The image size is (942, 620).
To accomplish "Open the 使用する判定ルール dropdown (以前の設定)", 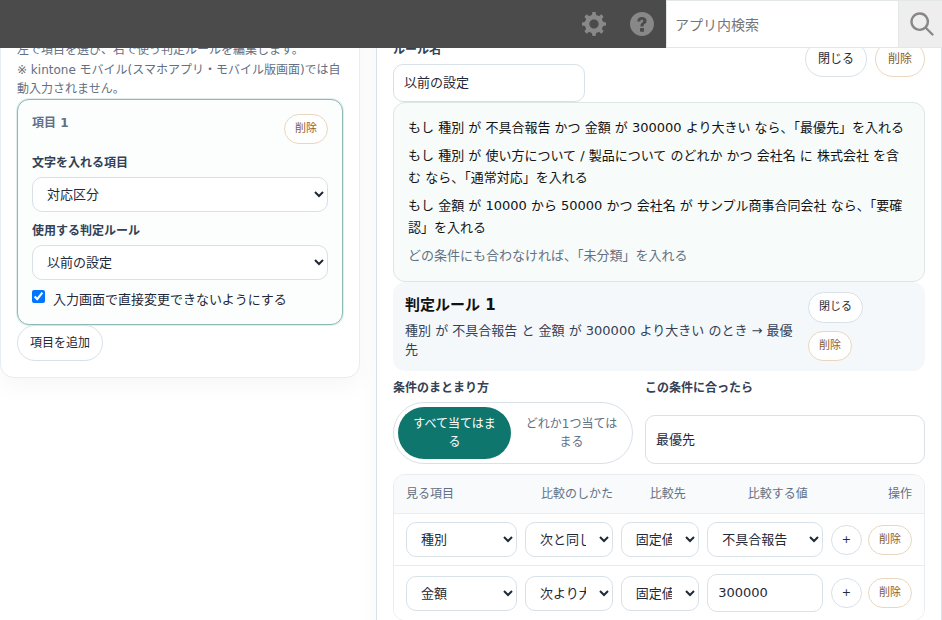I will click(x=180, y=263).
